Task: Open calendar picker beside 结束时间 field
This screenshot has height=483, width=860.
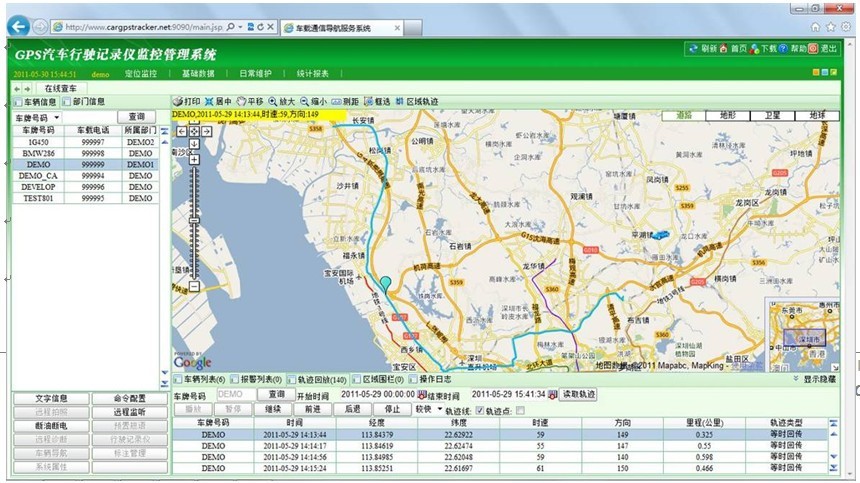Action: pyautogui.click(x=552, y=394)
